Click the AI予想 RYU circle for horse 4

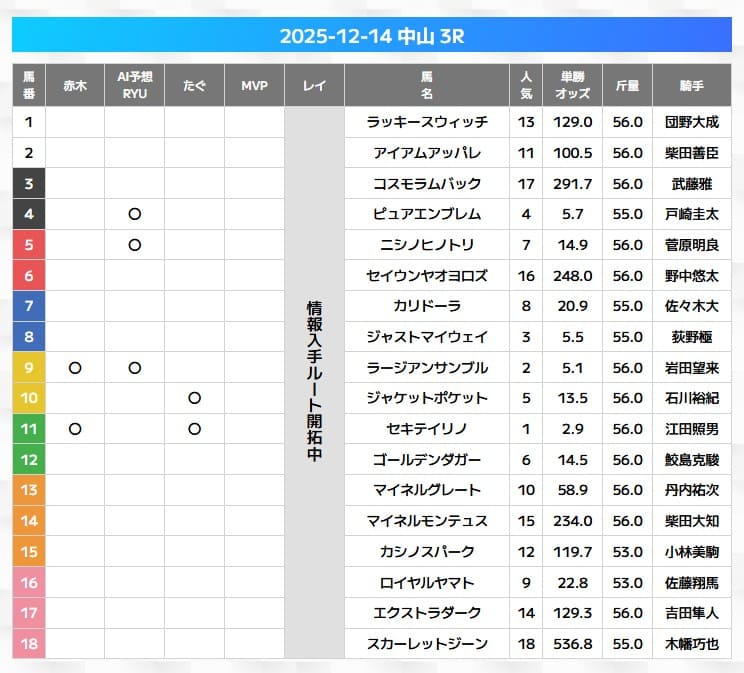coord(134,214)
